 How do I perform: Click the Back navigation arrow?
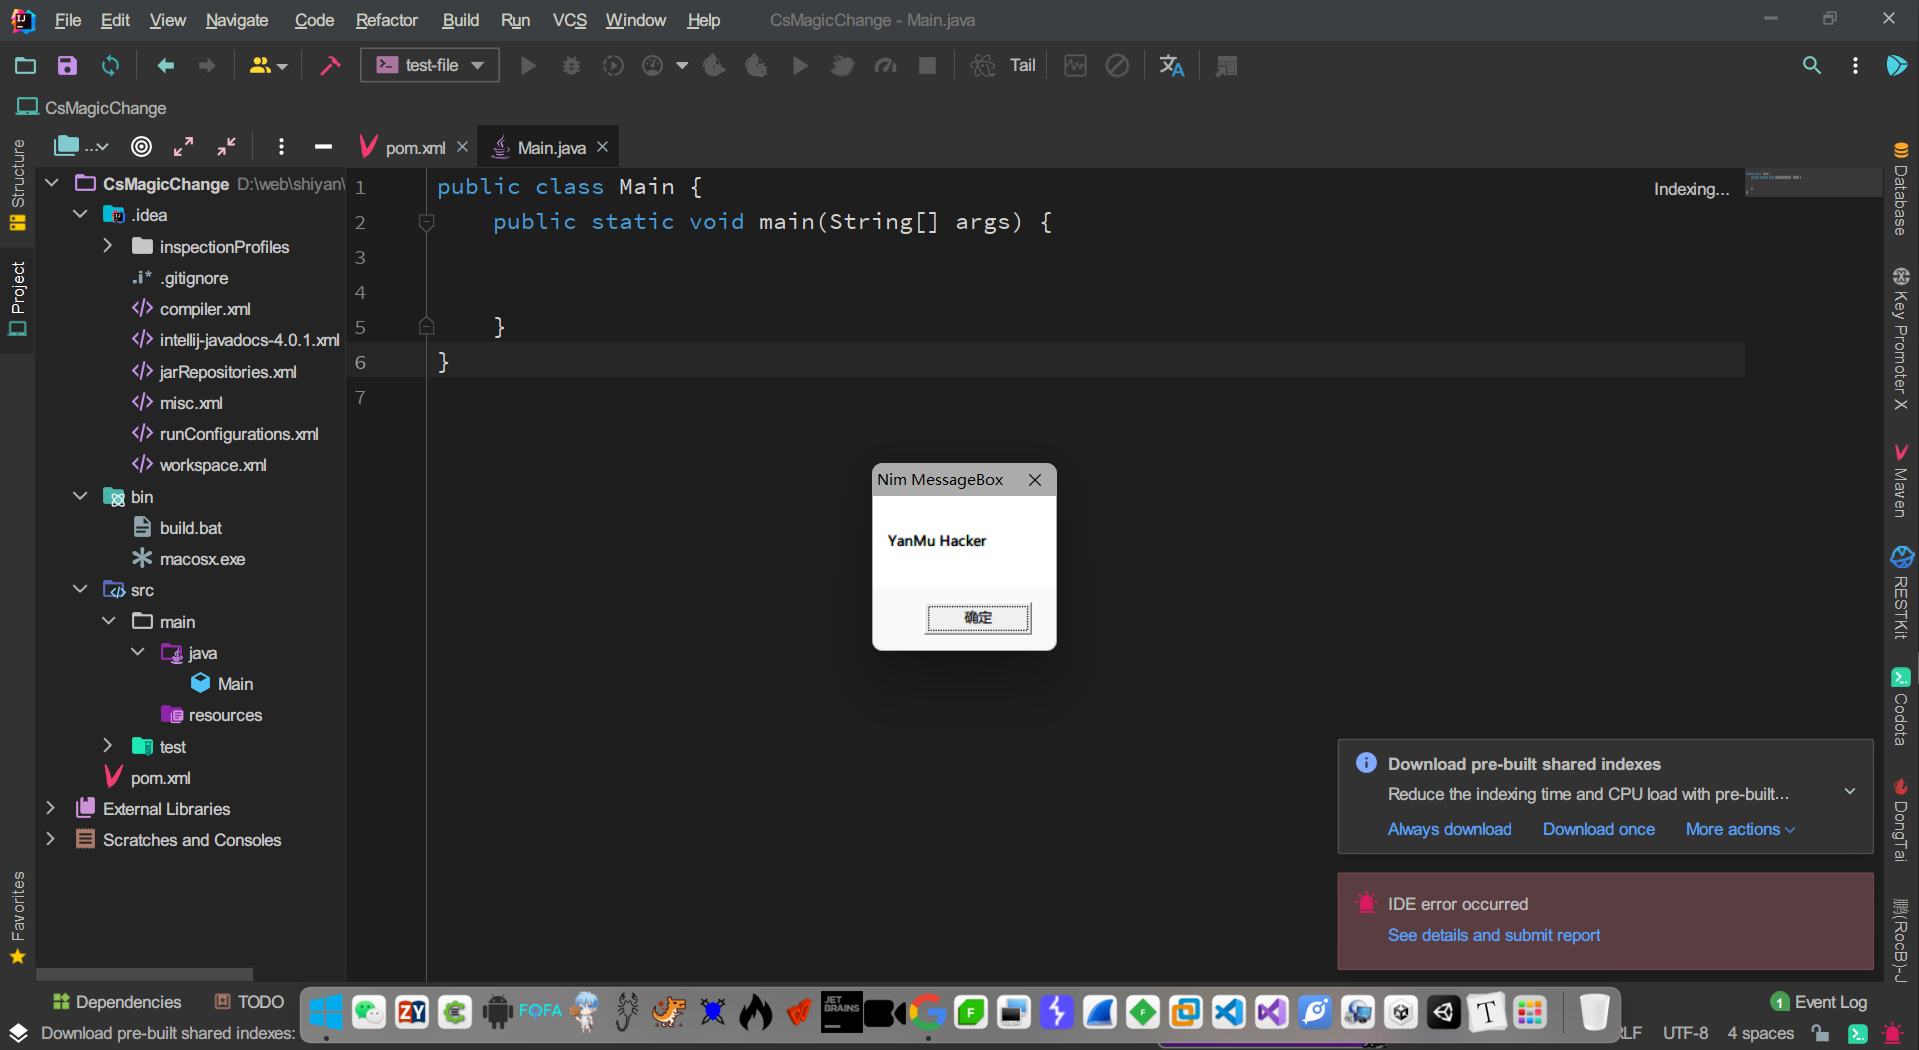coord(165,66)
